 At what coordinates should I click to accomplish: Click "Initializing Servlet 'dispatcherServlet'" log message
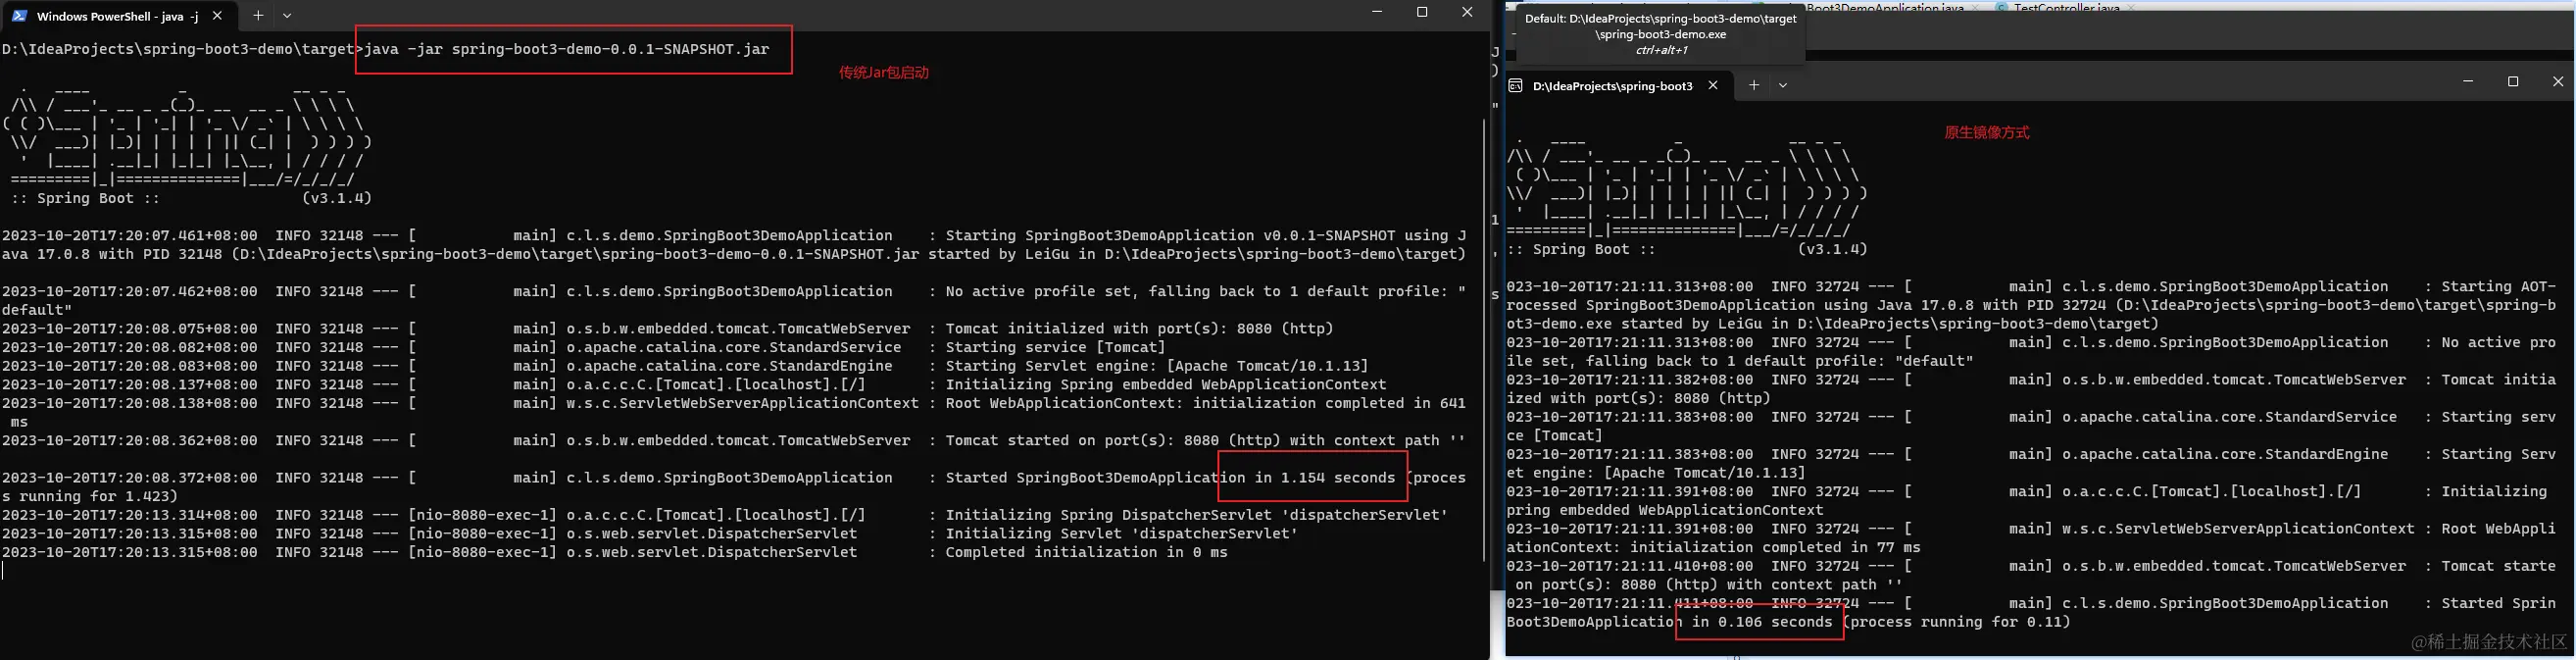pyautogui.click(x=1121, y=533)
